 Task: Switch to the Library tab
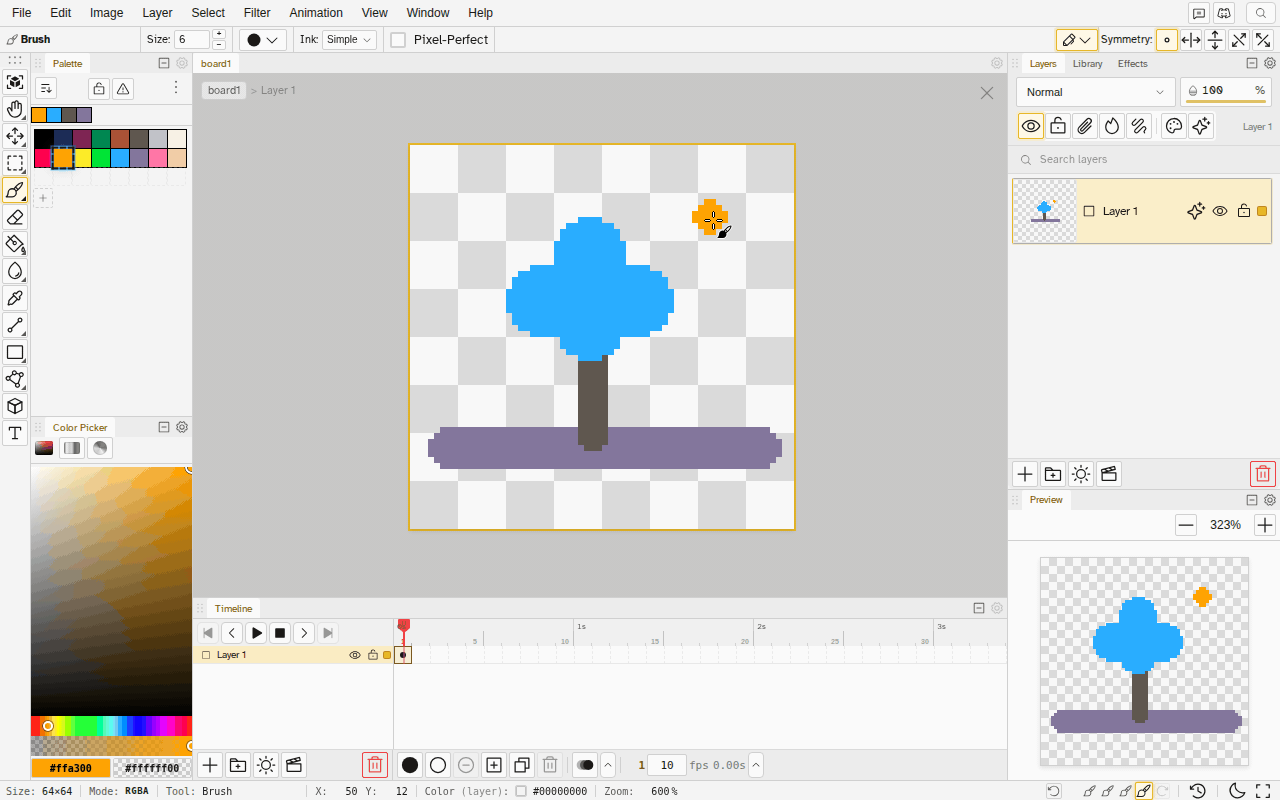tap(1087, 64)
